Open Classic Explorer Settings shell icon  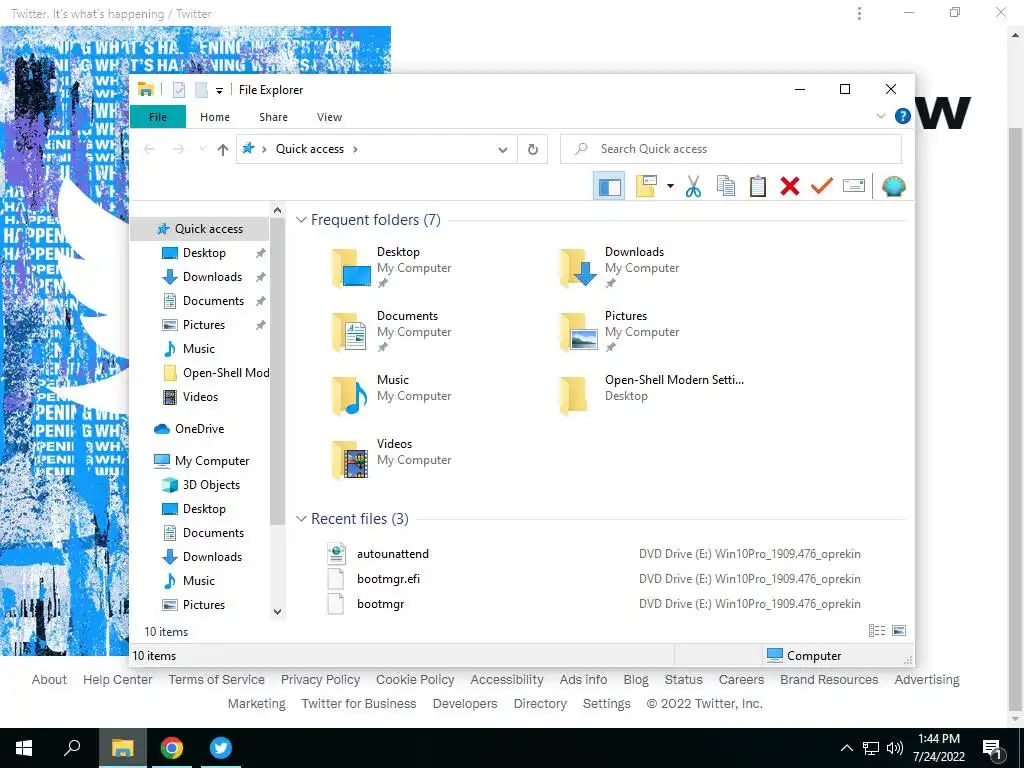click(x=893, y=187)
